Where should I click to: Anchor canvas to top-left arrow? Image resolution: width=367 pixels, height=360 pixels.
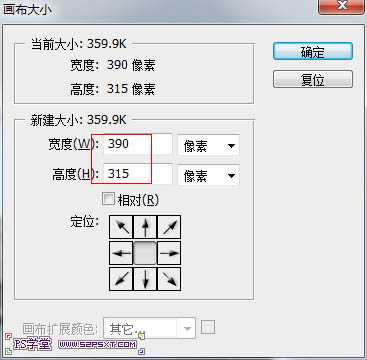coord(121,227)
